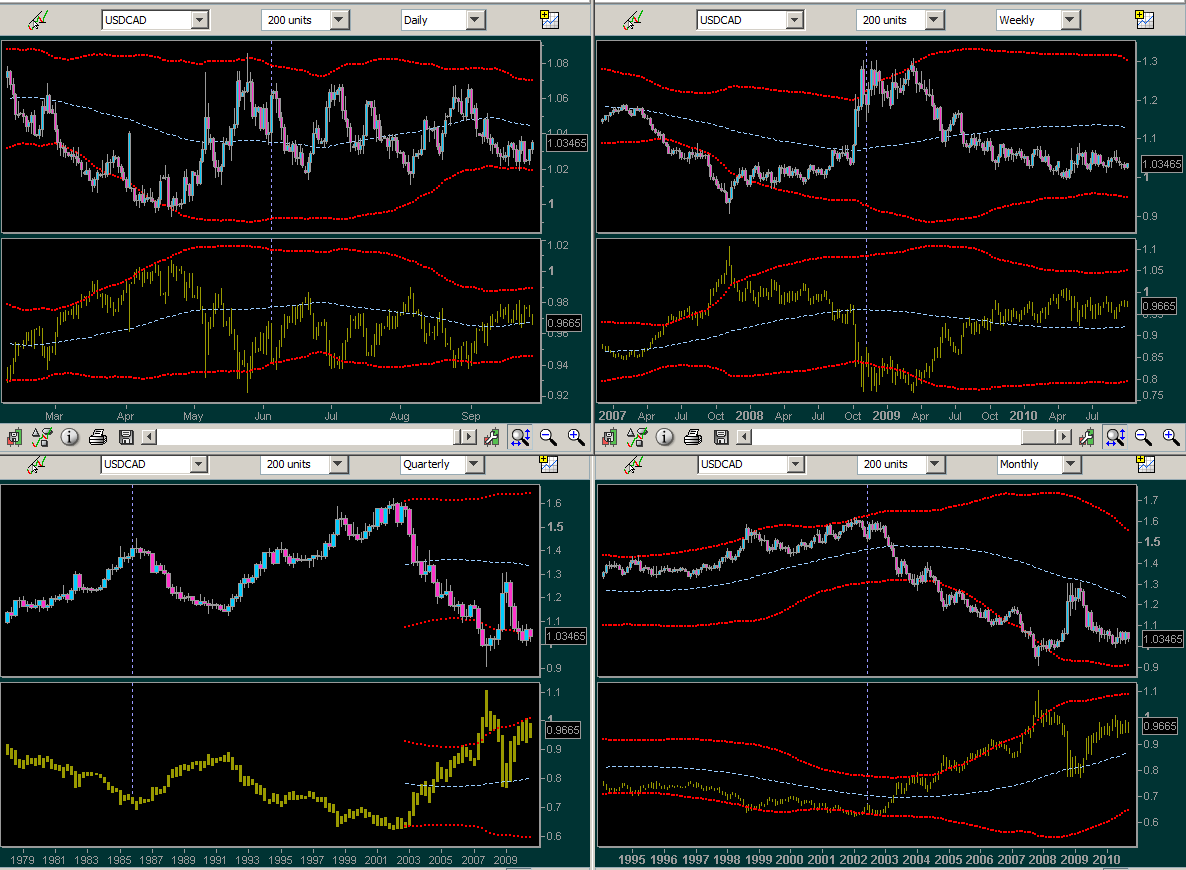
Task: Click the 1.03465 price label on Daily chart
Action: click(x=567, y=143)
